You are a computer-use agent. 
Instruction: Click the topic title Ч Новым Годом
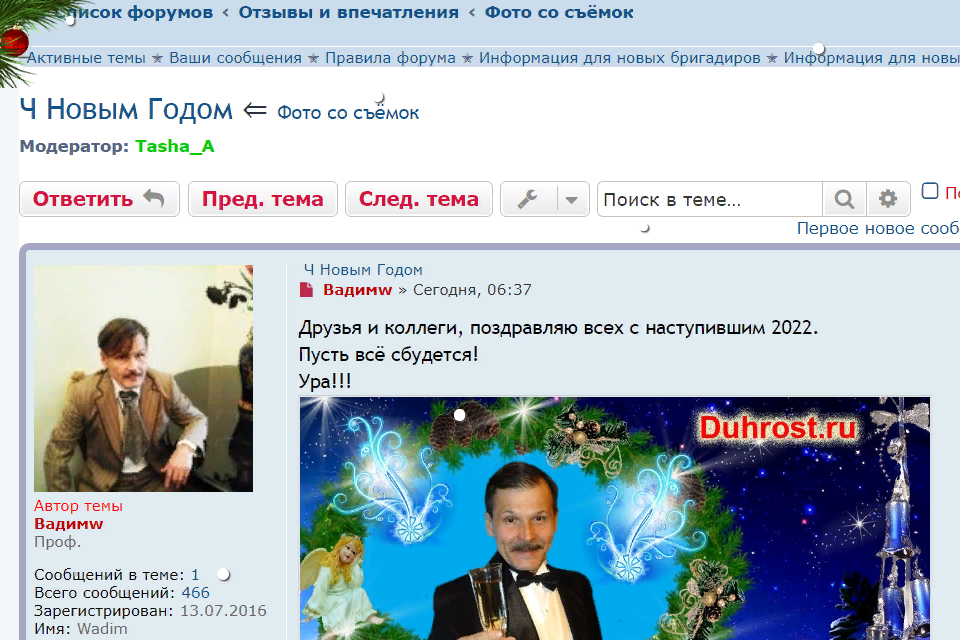126,110
